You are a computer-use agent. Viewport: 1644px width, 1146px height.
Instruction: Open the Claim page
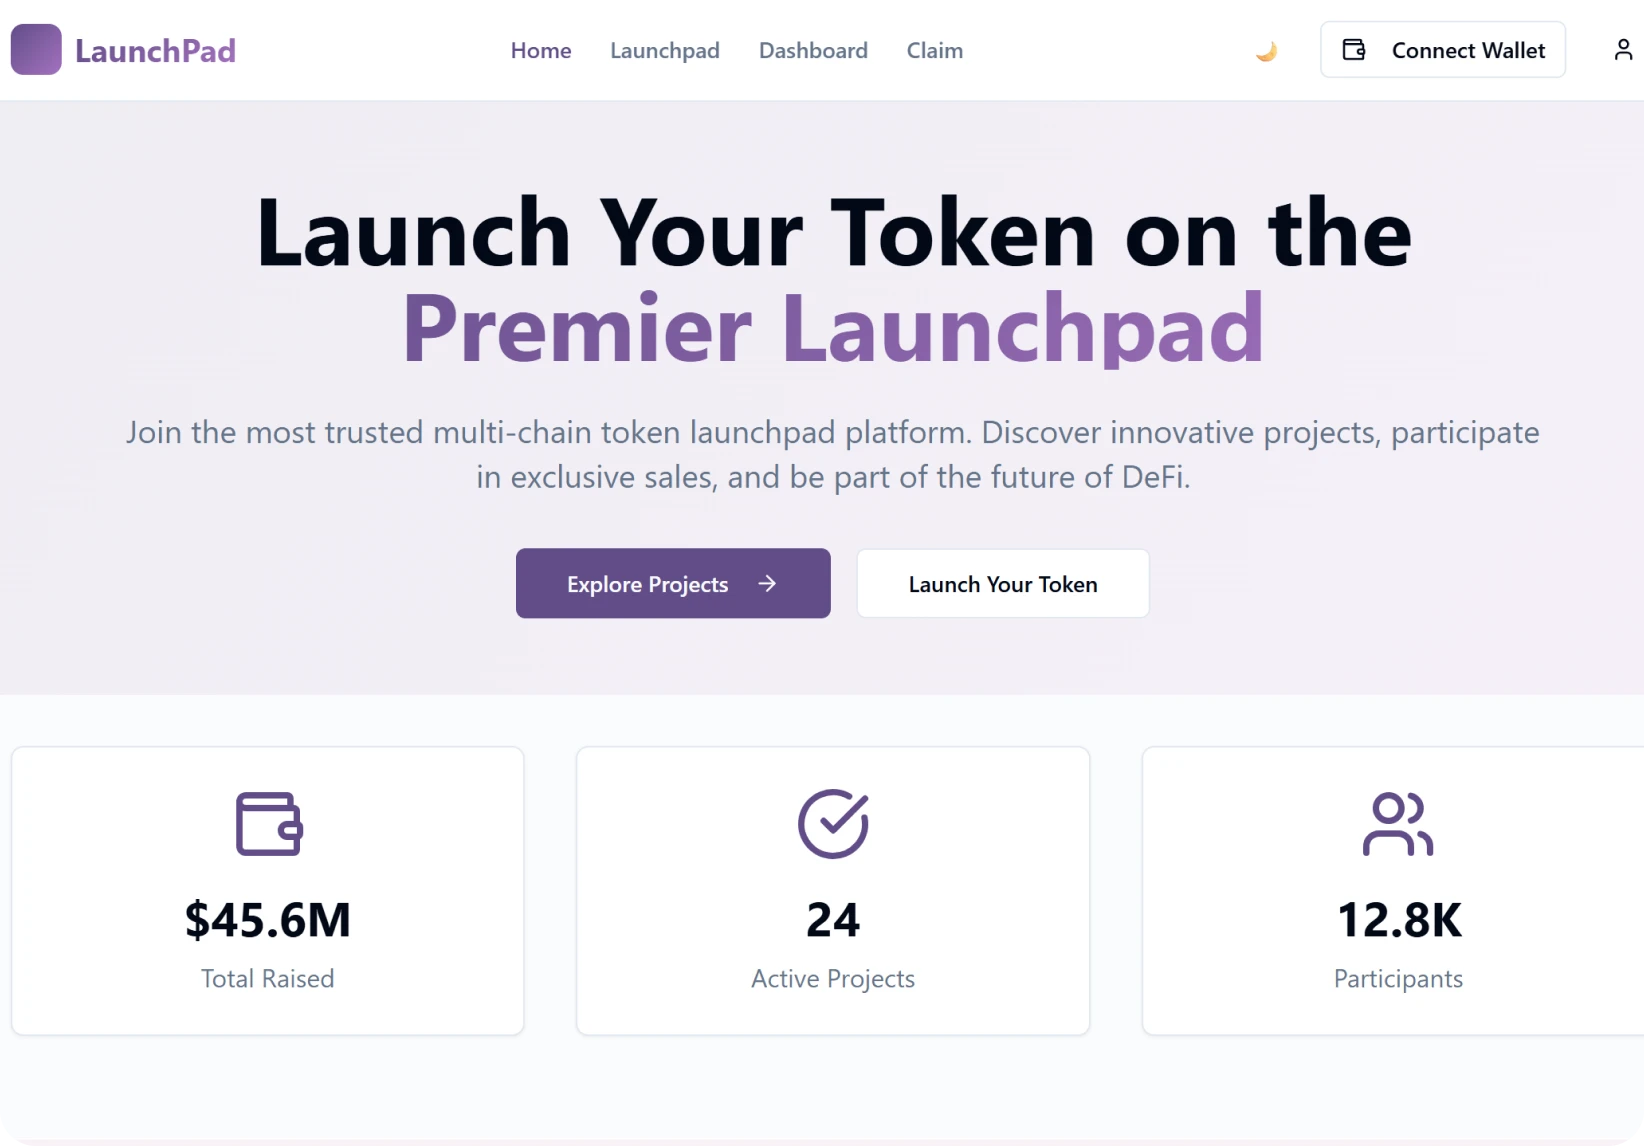click(934, 50)
